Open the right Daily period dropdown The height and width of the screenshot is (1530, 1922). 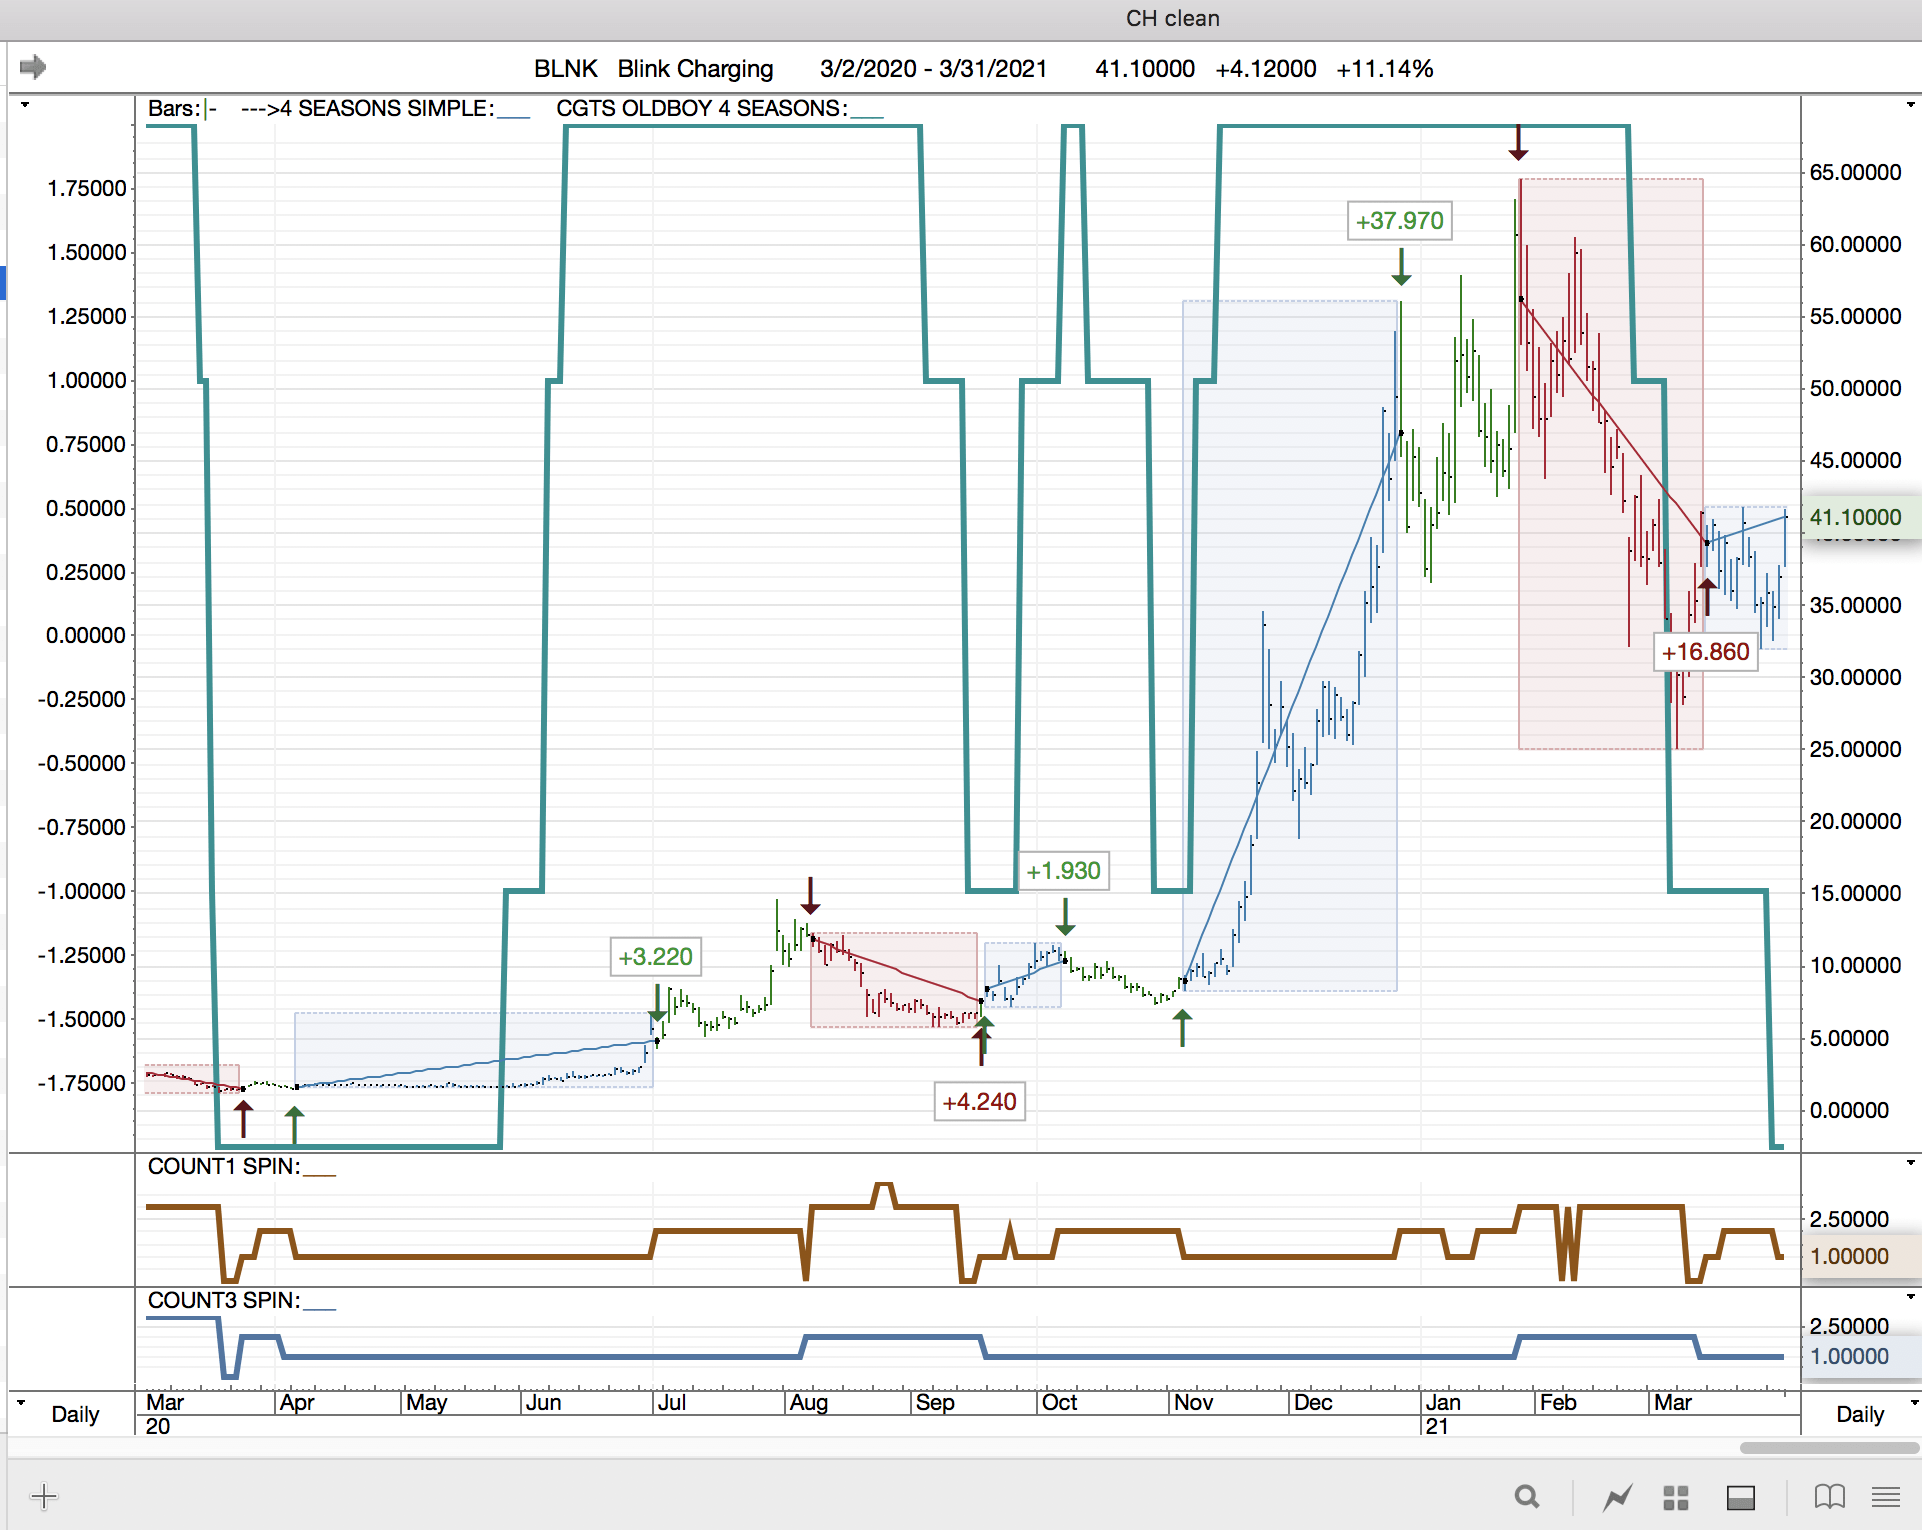click(1860, 1414)
